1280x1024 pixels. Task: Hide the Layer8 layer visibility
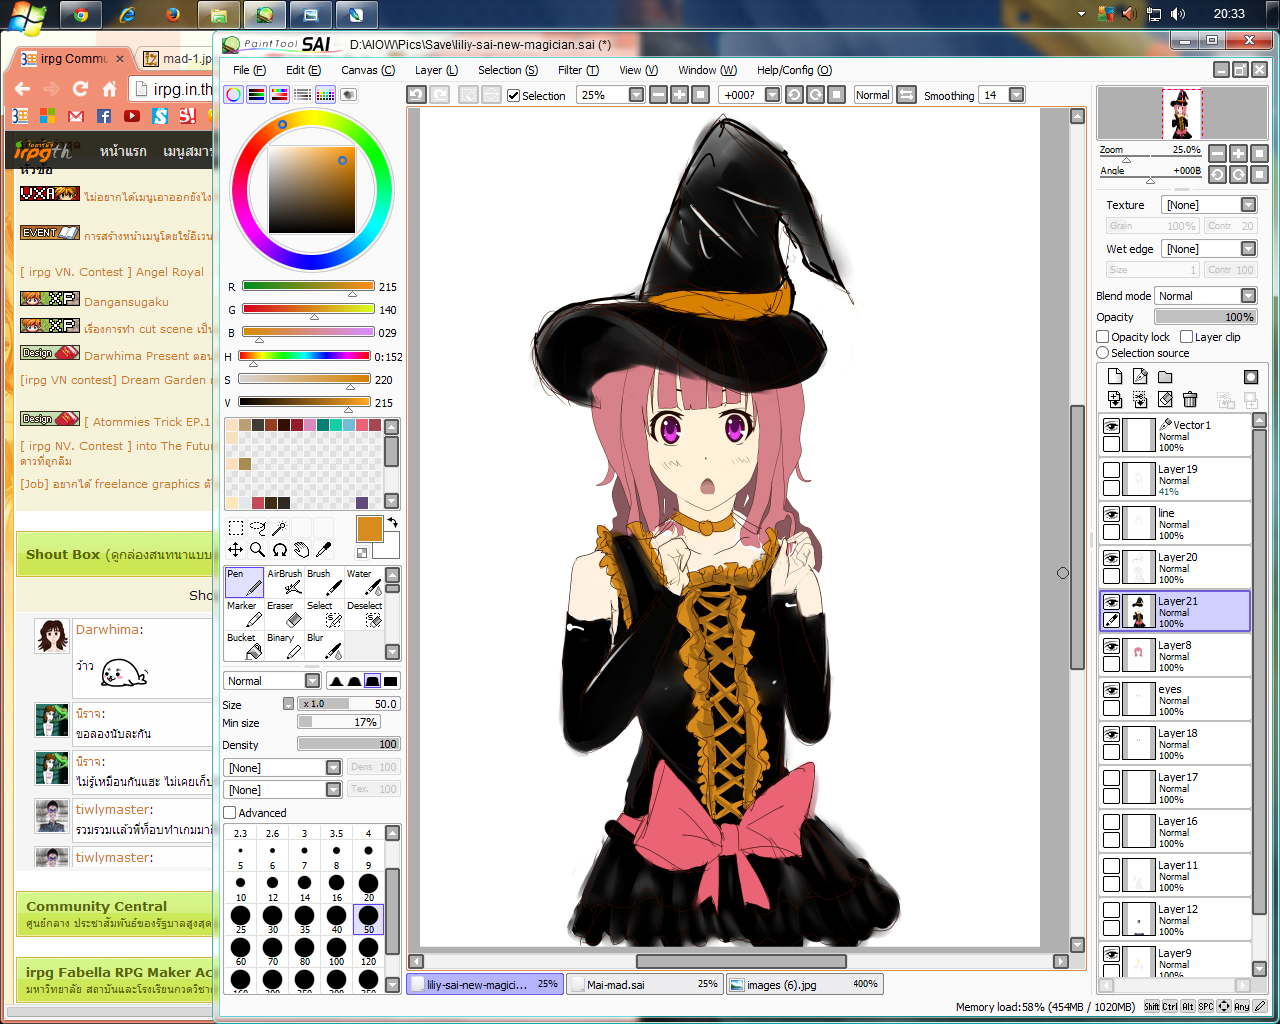1111,646
